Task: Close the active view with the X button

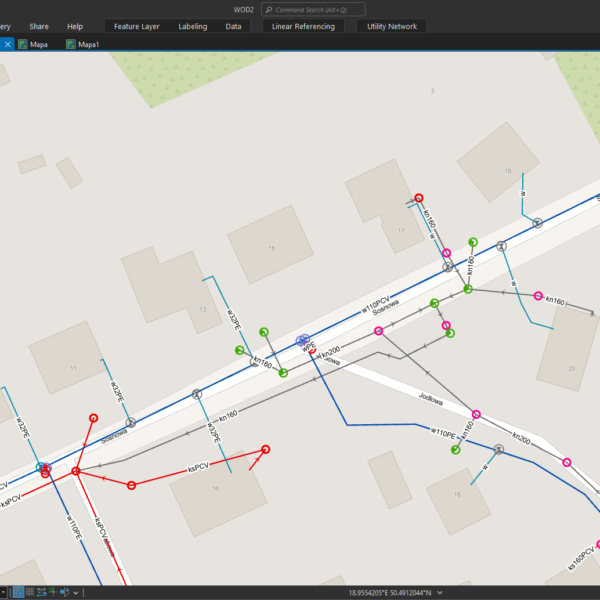Action: (x=5, y=44)
